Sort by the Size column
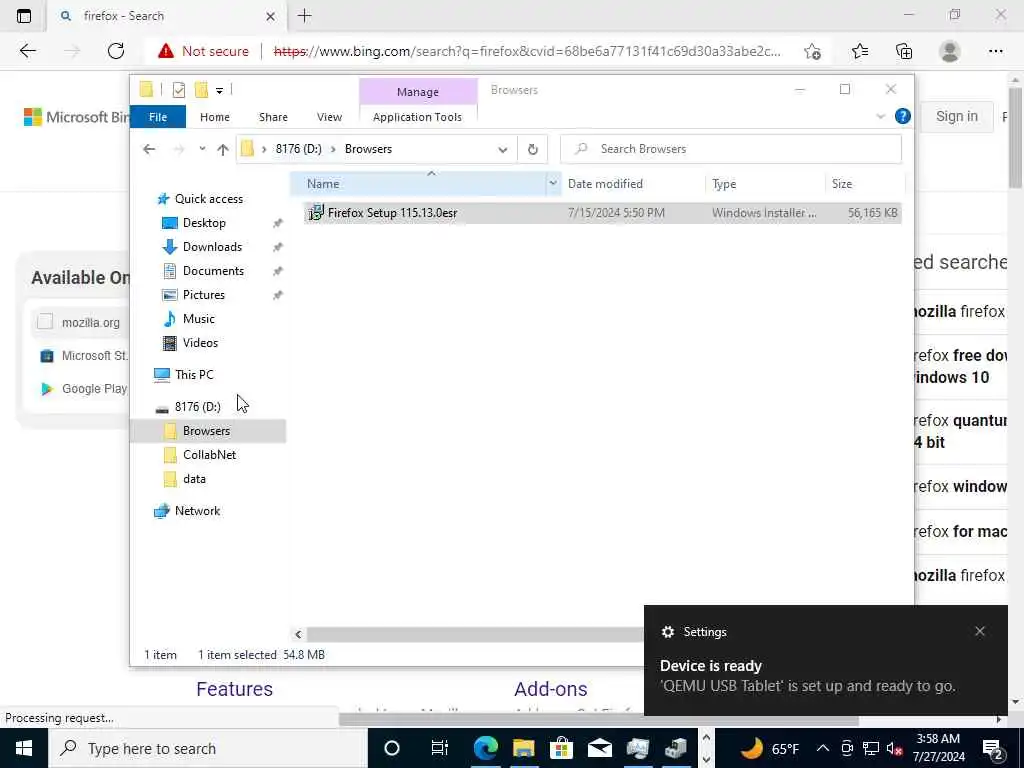The width and height of the screenshot is (1024, 768). click(842, 184)
